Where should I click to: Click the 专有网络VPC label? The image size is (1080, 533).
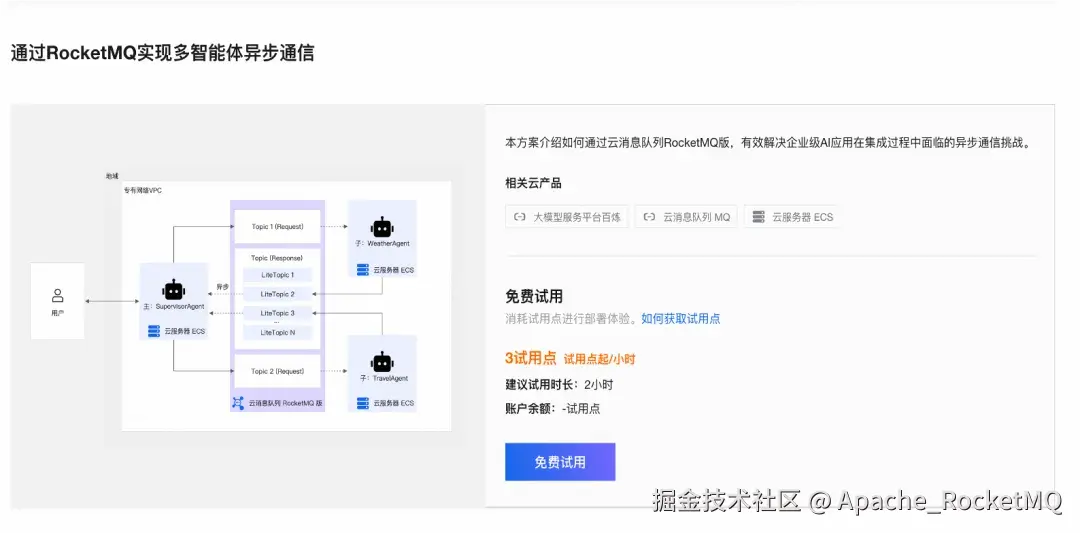tap(143, 190)
